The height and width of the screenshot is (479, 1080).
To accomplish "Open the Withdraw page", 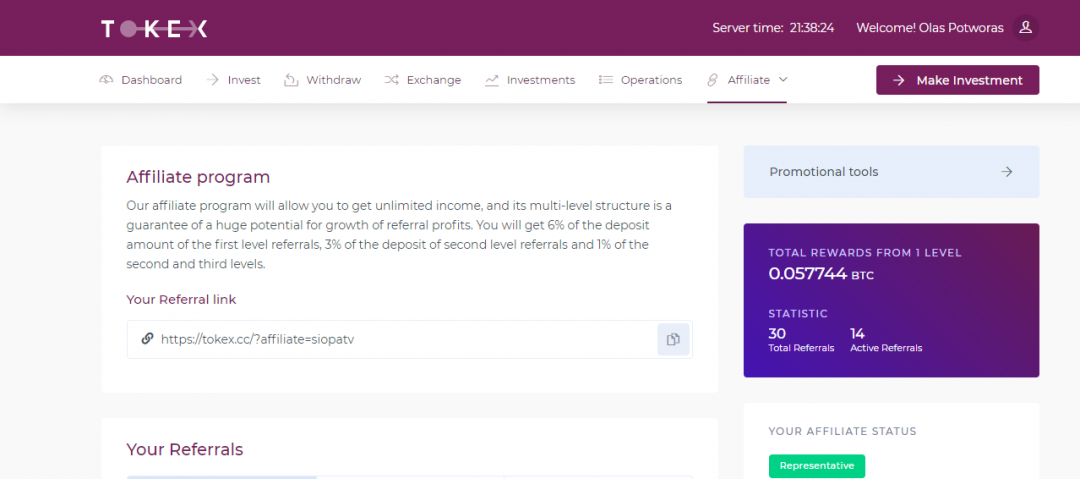I will point(333,80).
